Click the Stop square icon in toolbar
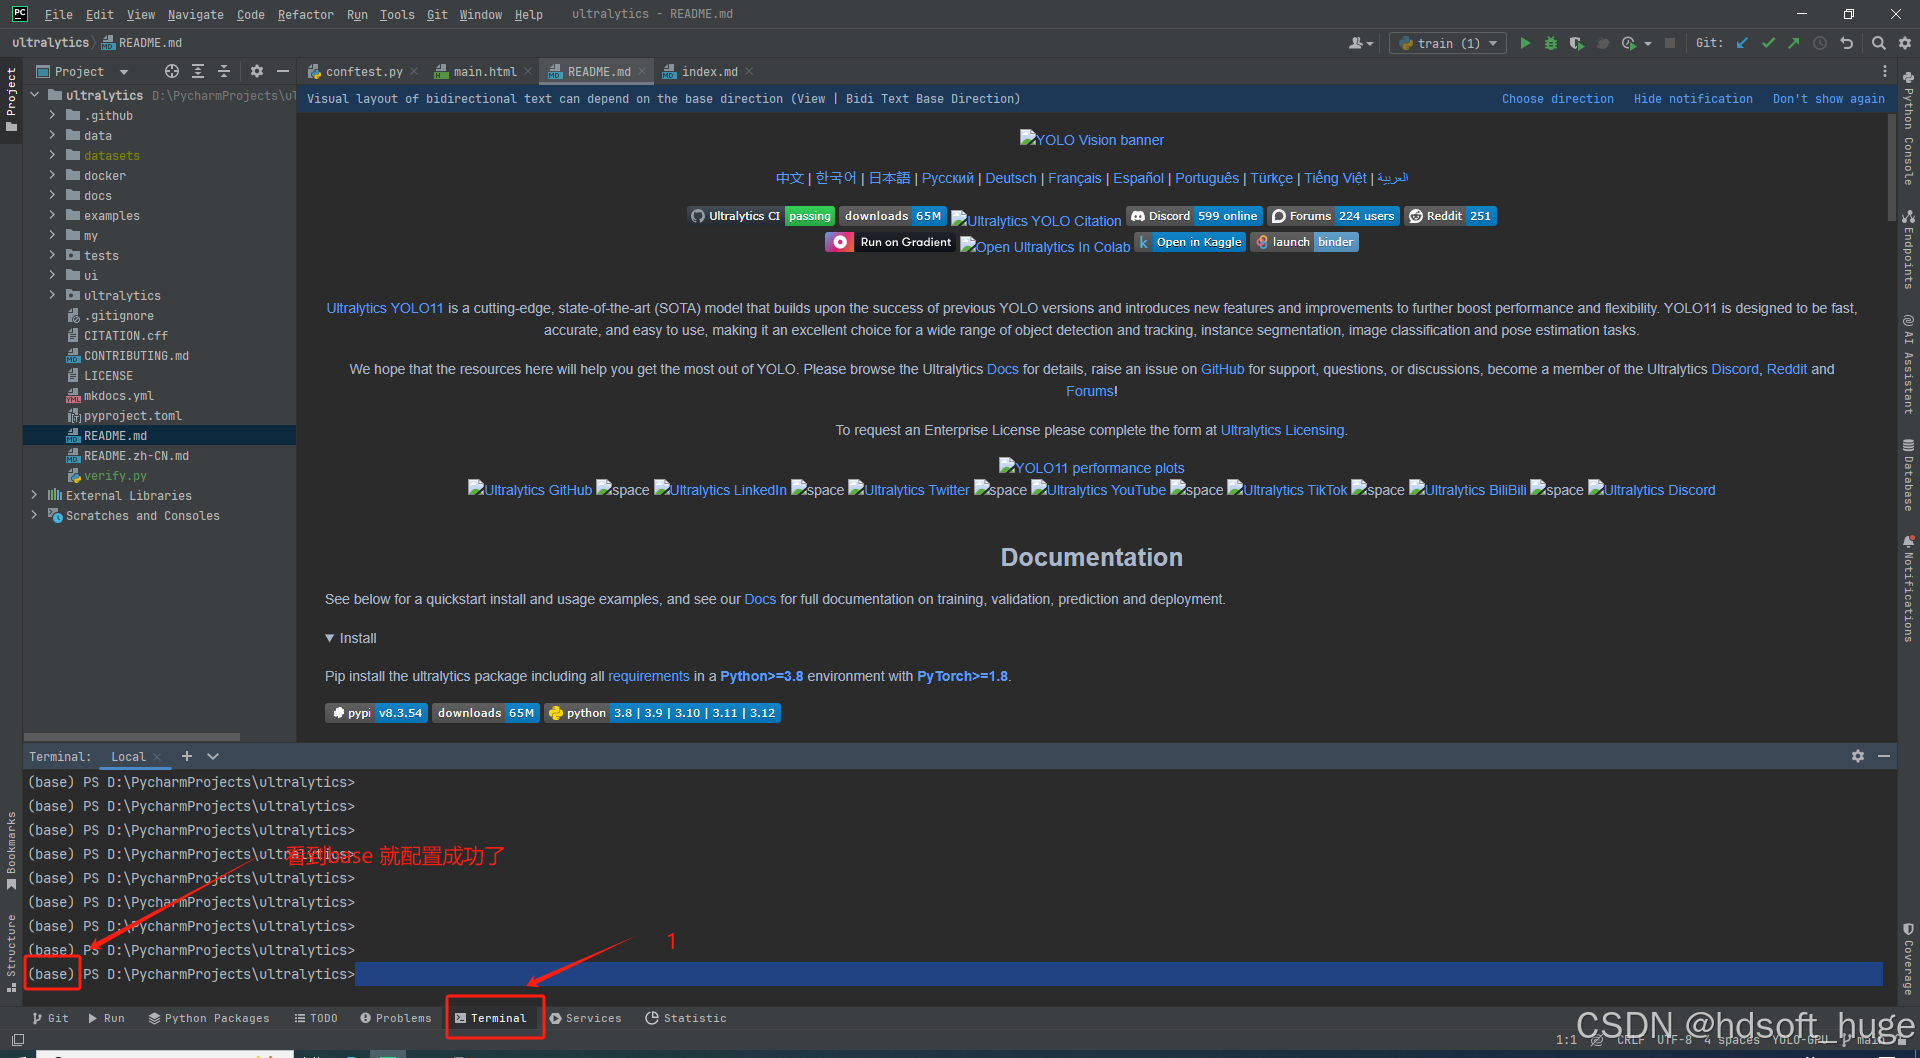The width and height of the screenshot is (1920, 1058). tap(1669, 43)
